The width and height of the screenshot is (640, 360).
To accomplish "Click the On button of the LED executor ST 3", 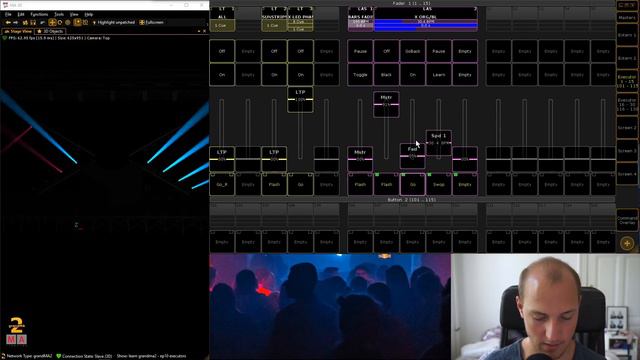I will pyautogui.click(x=300, y=75).
